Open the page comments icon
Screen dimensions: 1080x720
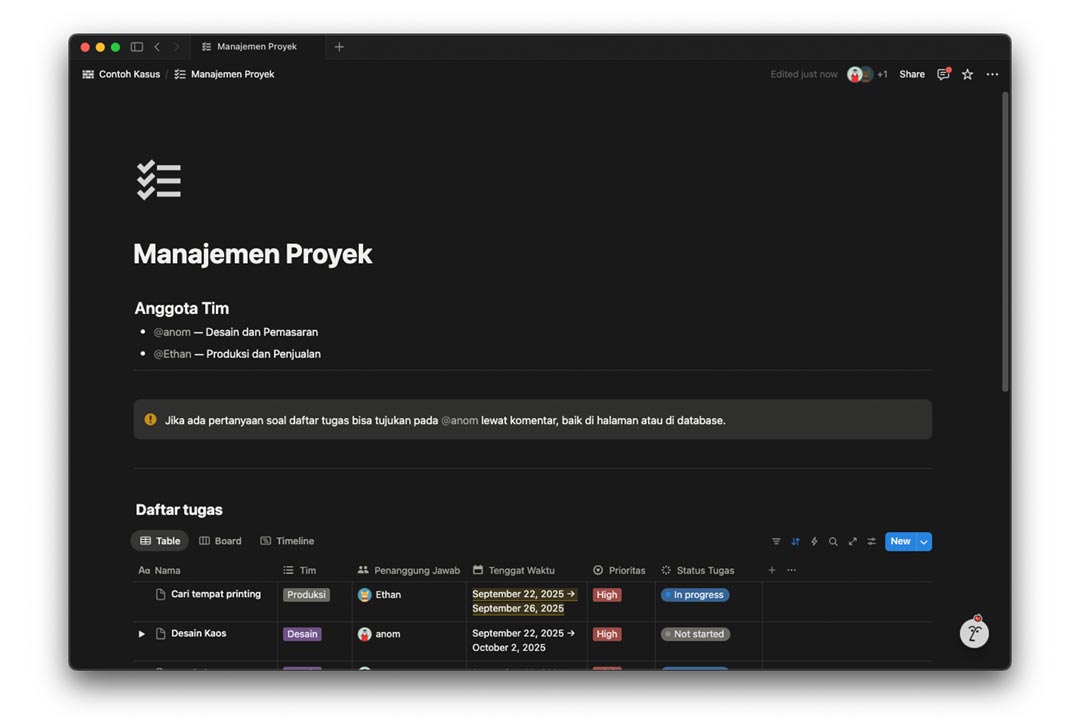943,74
